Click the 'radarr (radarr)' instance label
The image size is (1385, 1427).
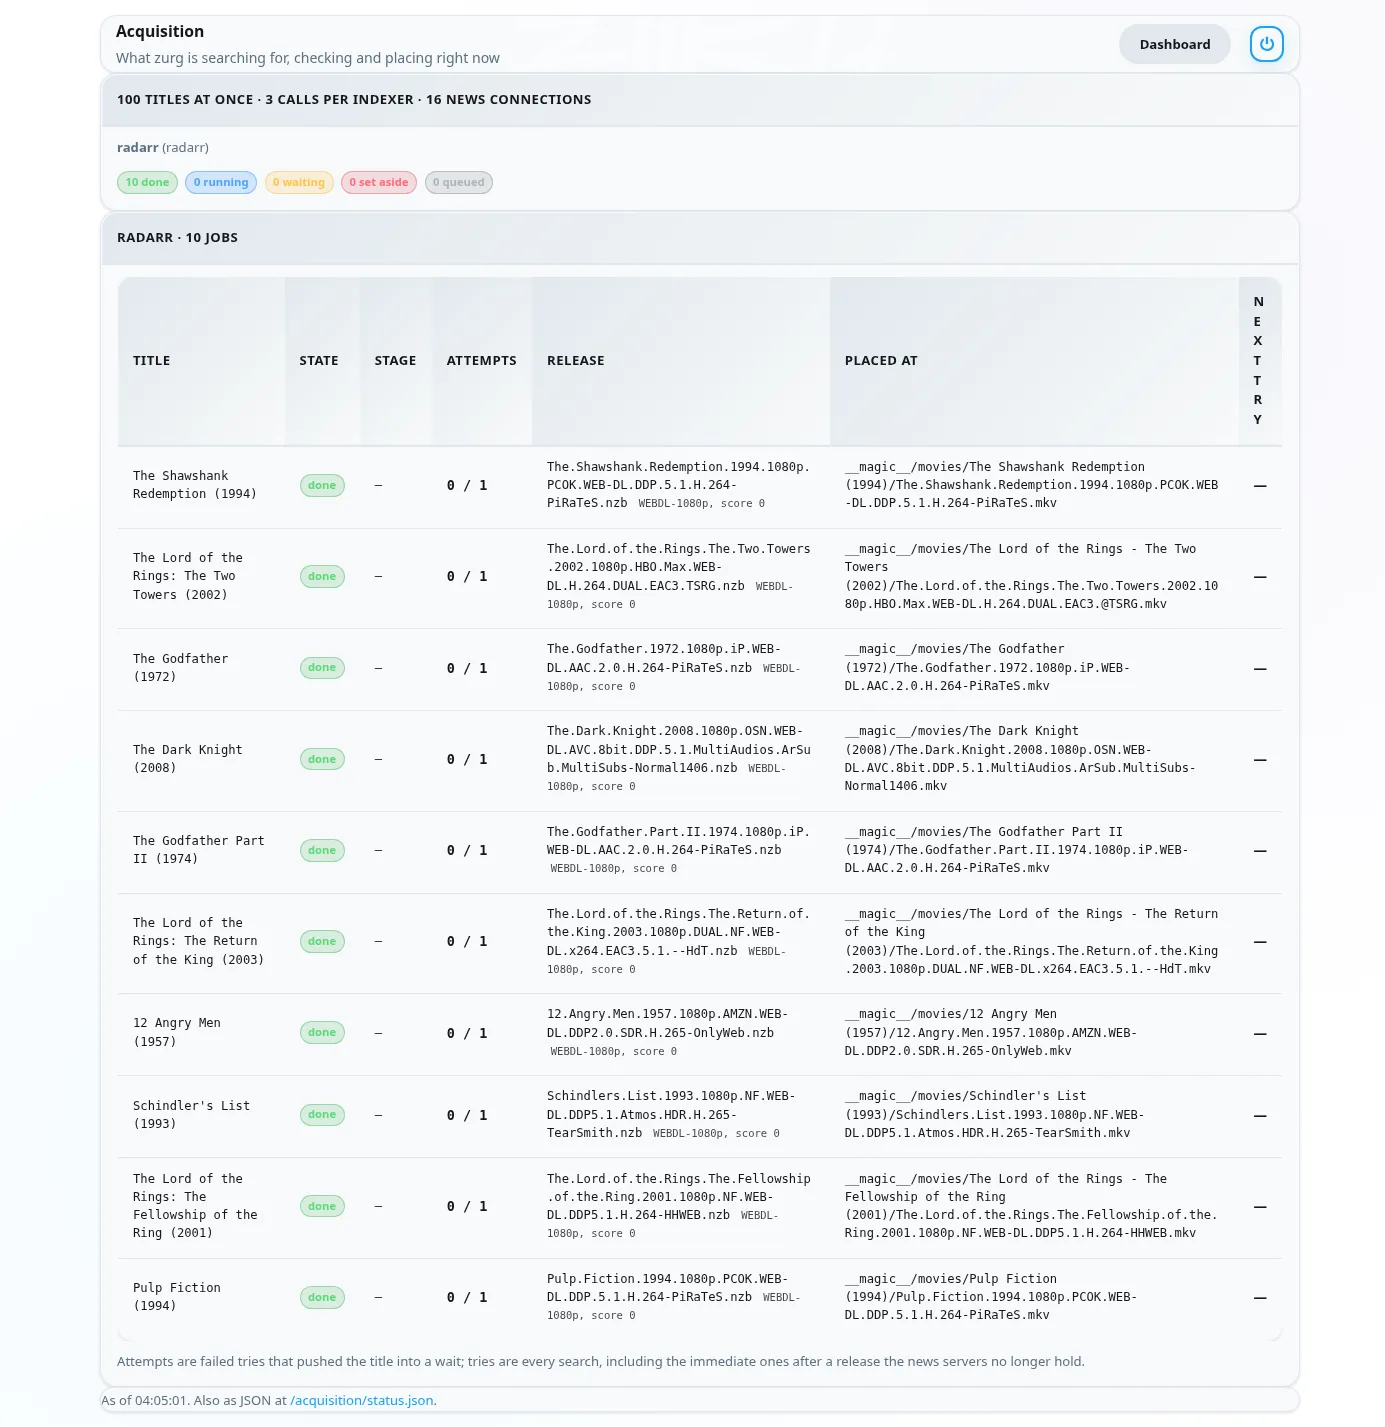(x=163, y=148)
